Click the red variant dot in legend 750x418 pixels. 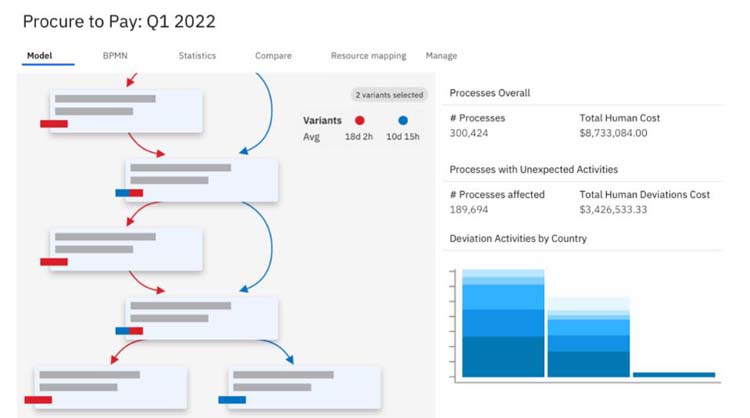point(360,121)
